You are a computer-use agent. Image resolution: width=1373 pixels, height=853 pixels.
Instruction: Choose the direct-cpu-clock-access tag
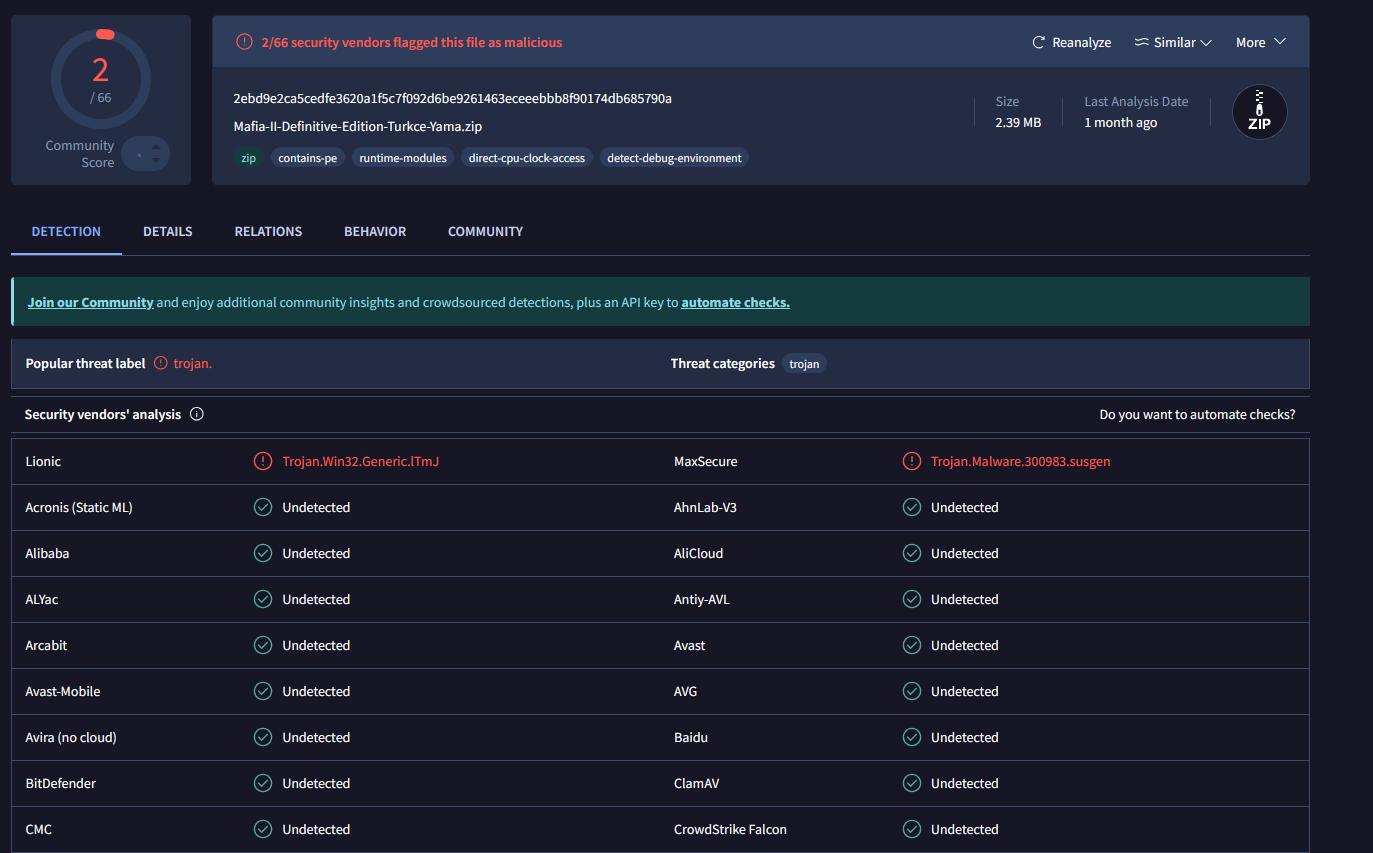(527, 158)
